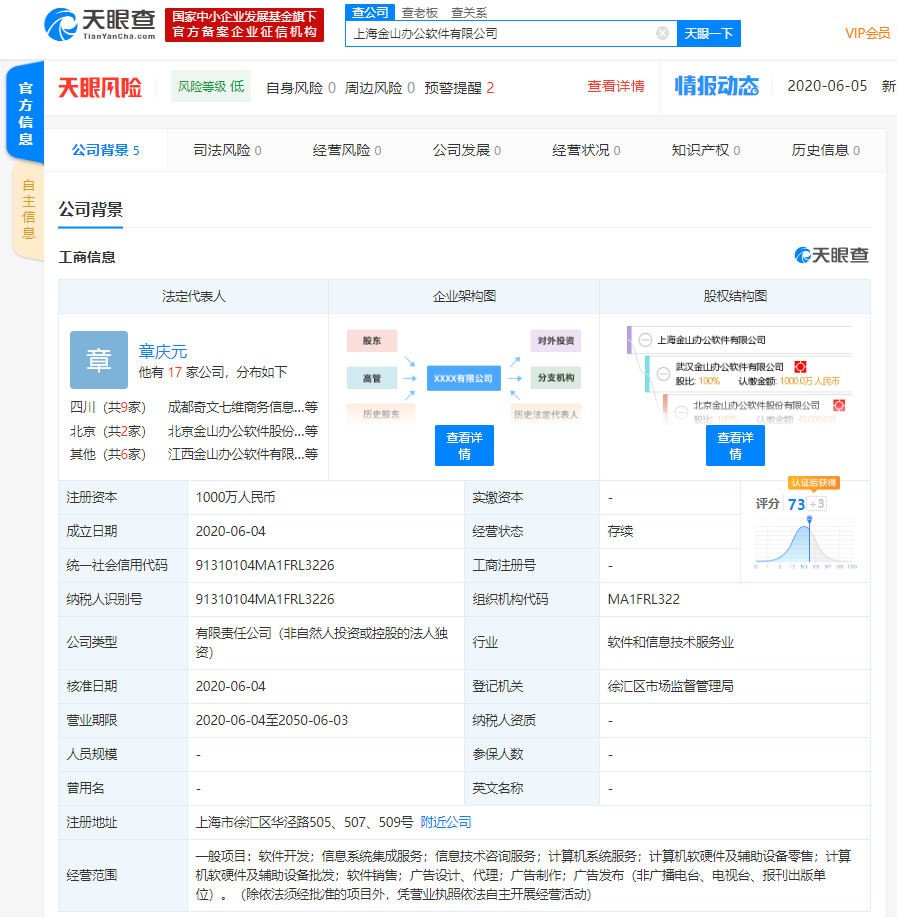Open the 自主信息 side tab
Image resolution: width=897 pixels, height=917 pixels.
(x=28, y=210)
